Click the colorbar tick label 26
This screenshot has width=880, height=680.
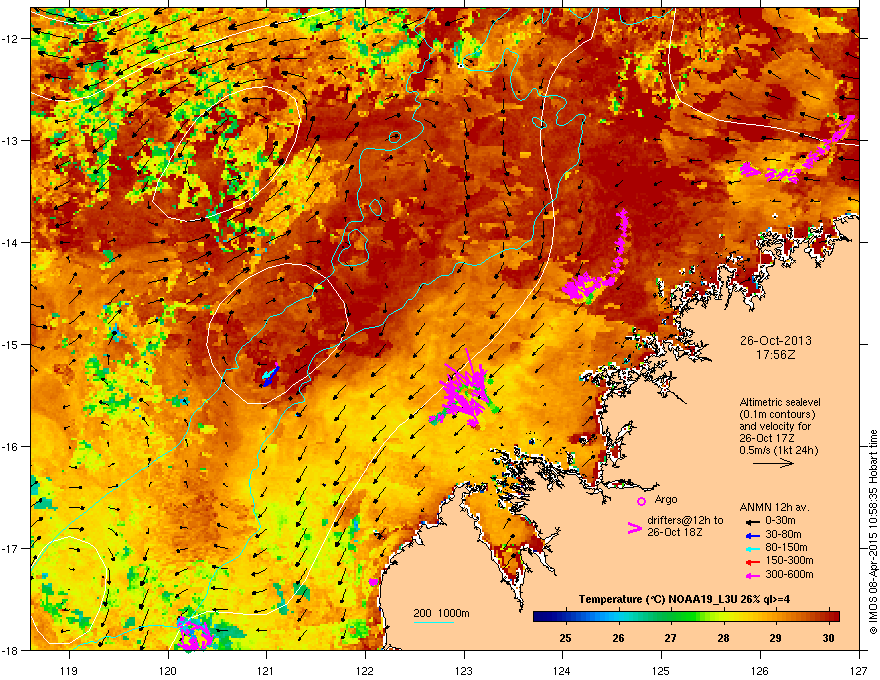(618, 638)
